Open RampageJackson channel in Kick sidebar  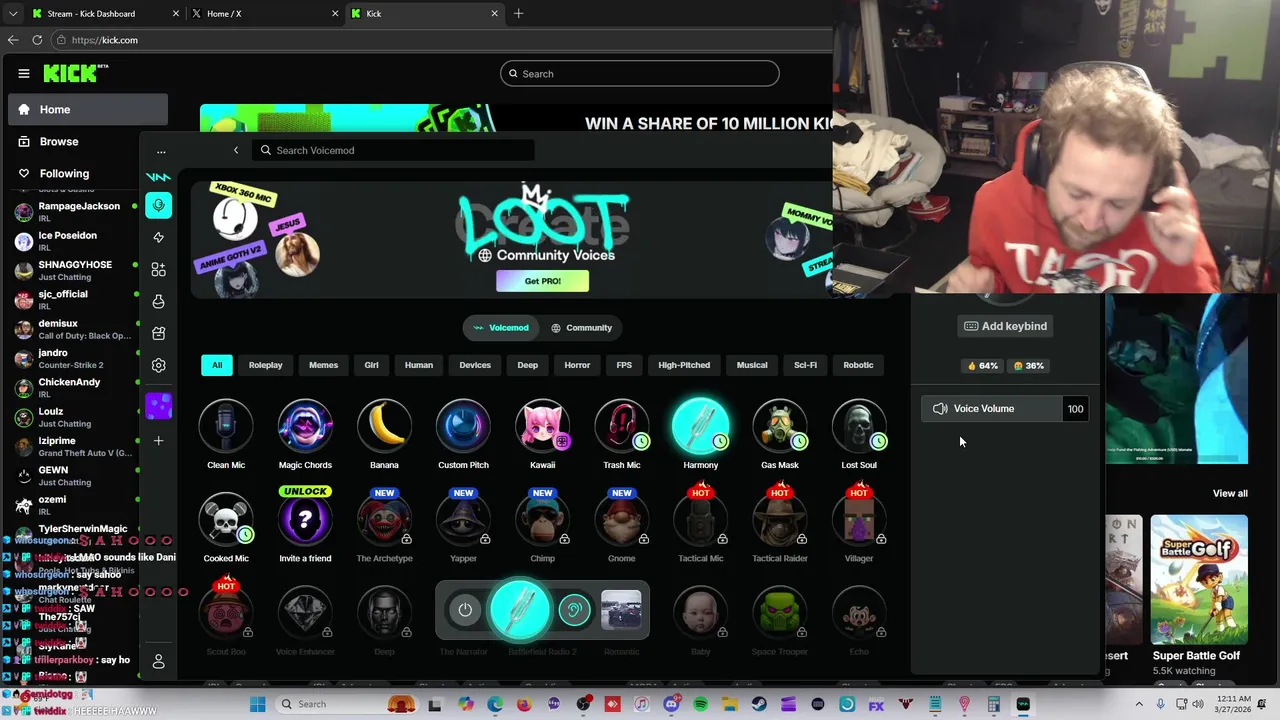coord(76,211)
